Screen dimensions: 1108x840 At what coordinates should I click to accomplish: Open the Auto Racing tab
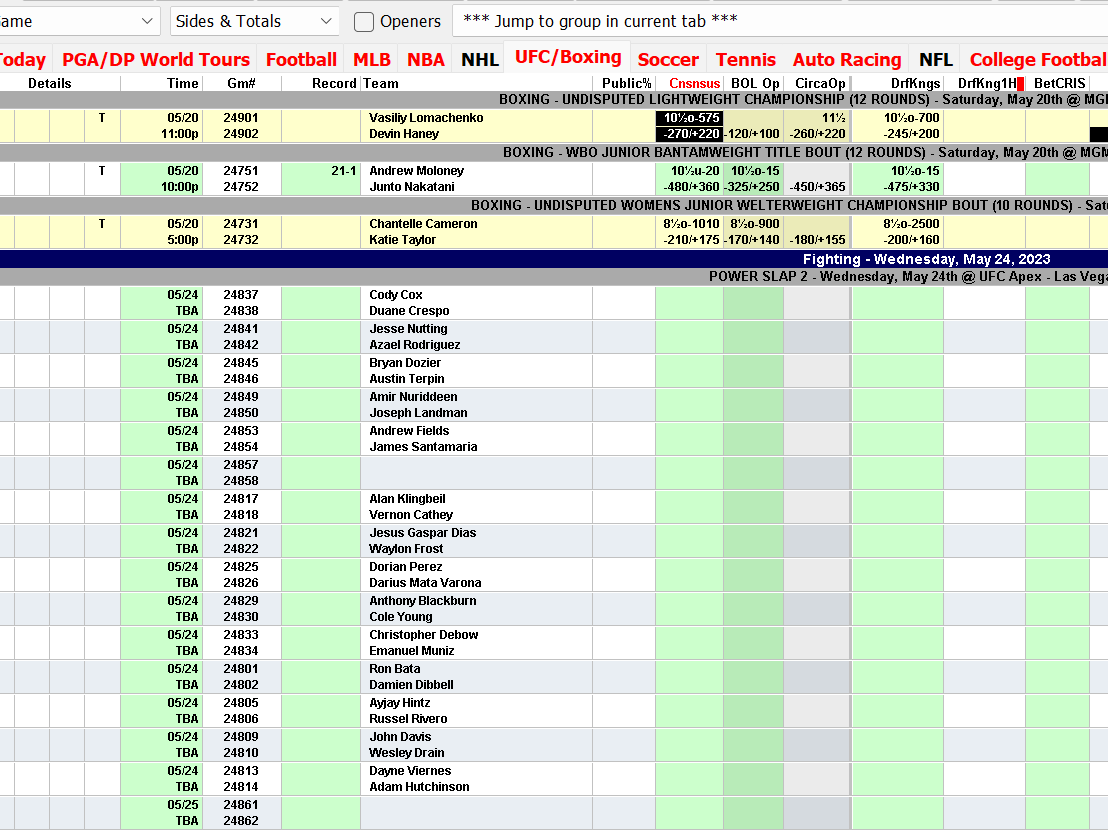point(847,59)
